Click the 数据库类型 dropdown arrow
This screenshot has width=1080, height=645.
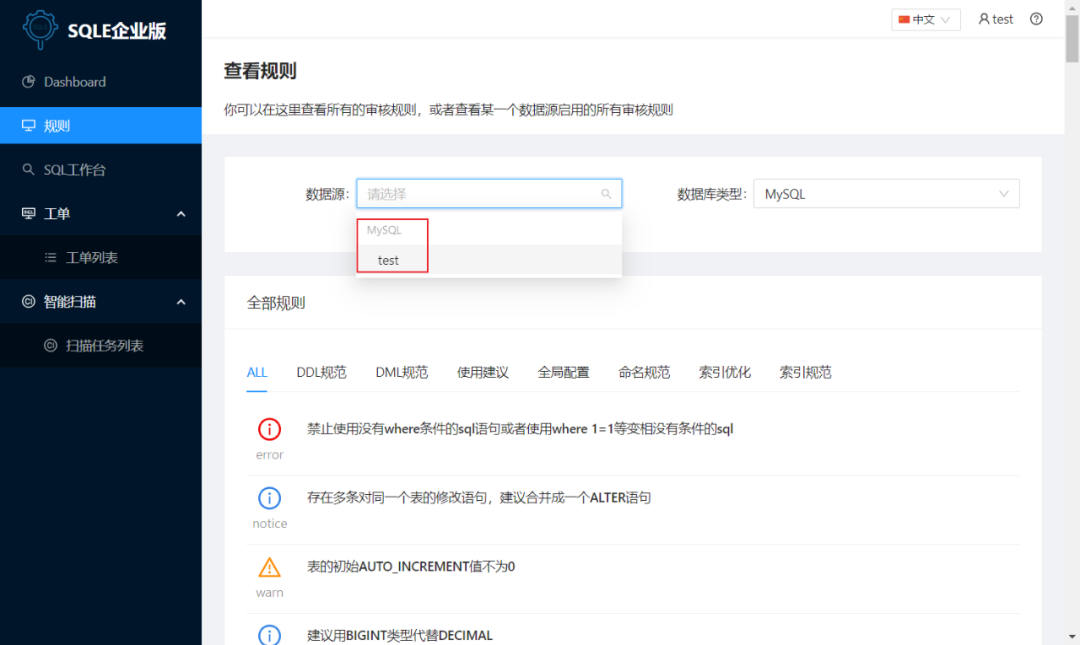(x=1004, y=194)
